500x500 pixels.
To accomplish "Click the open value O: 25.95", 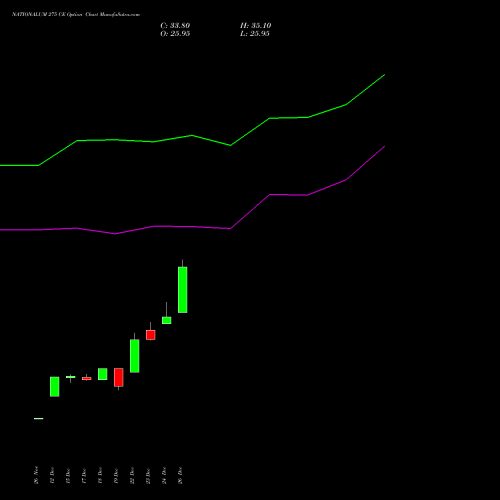I will [x=175, y=34].
